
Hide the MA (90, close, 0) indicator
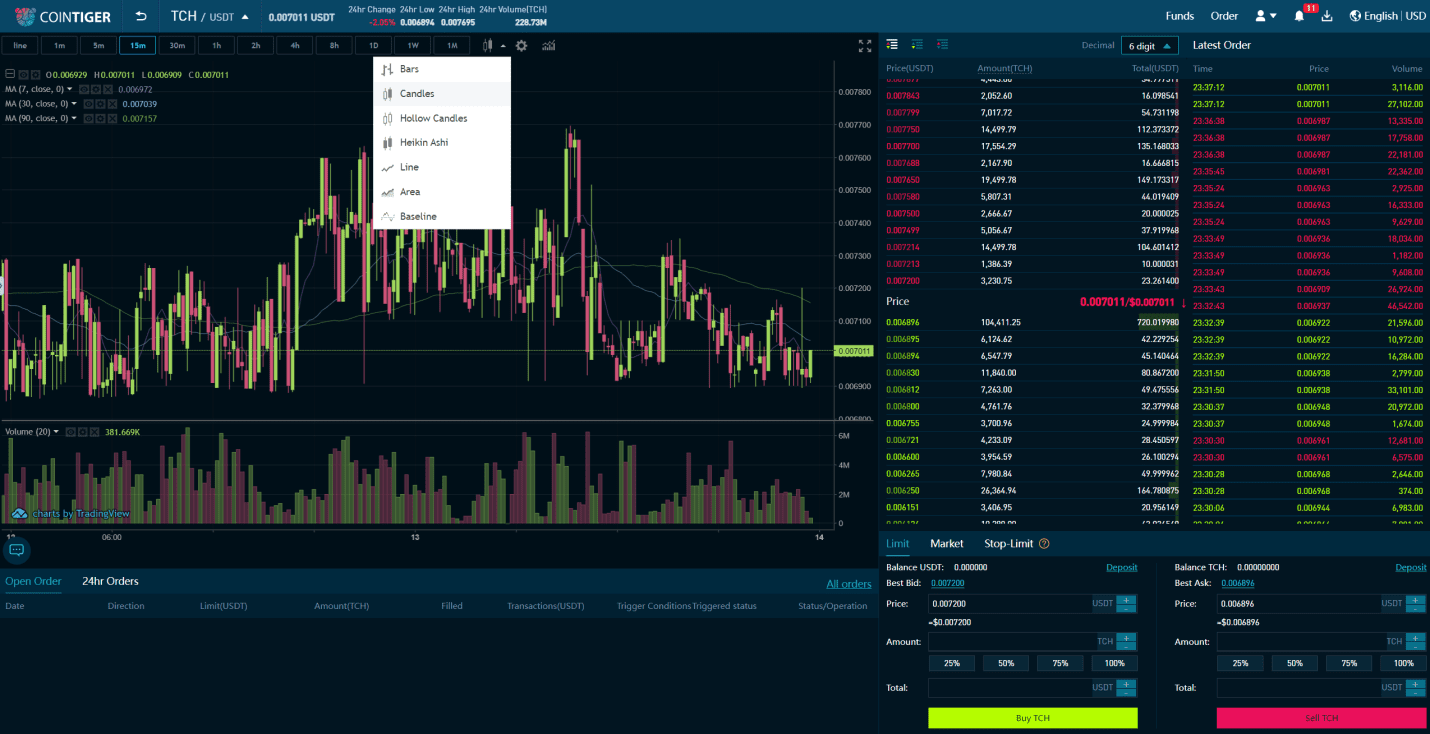[88, 118]
